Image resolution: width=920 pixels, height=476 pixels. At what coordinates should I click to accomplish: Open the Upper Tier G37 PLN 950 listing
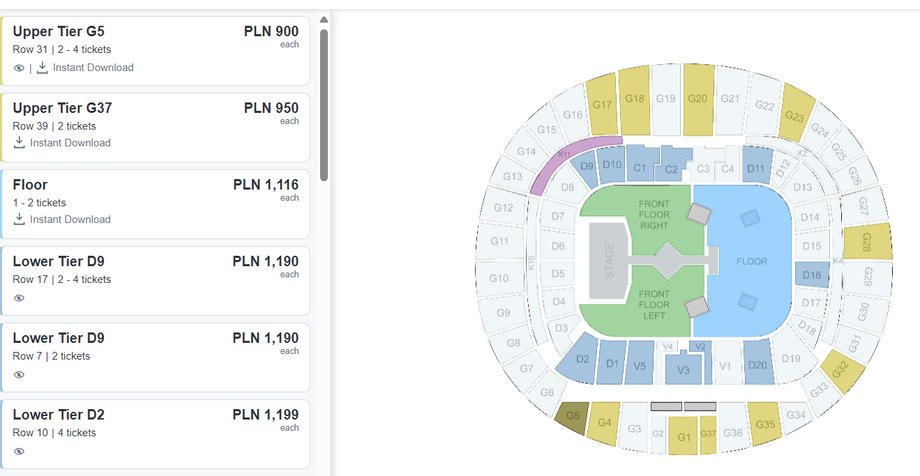[155, 127]
